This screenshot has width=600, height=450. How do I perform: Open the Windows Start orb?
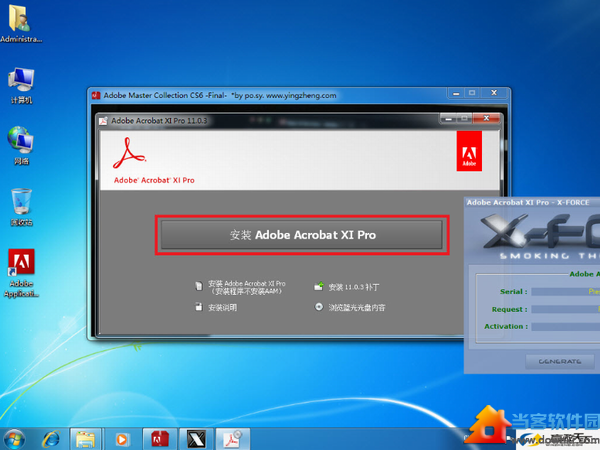point(15,439)
